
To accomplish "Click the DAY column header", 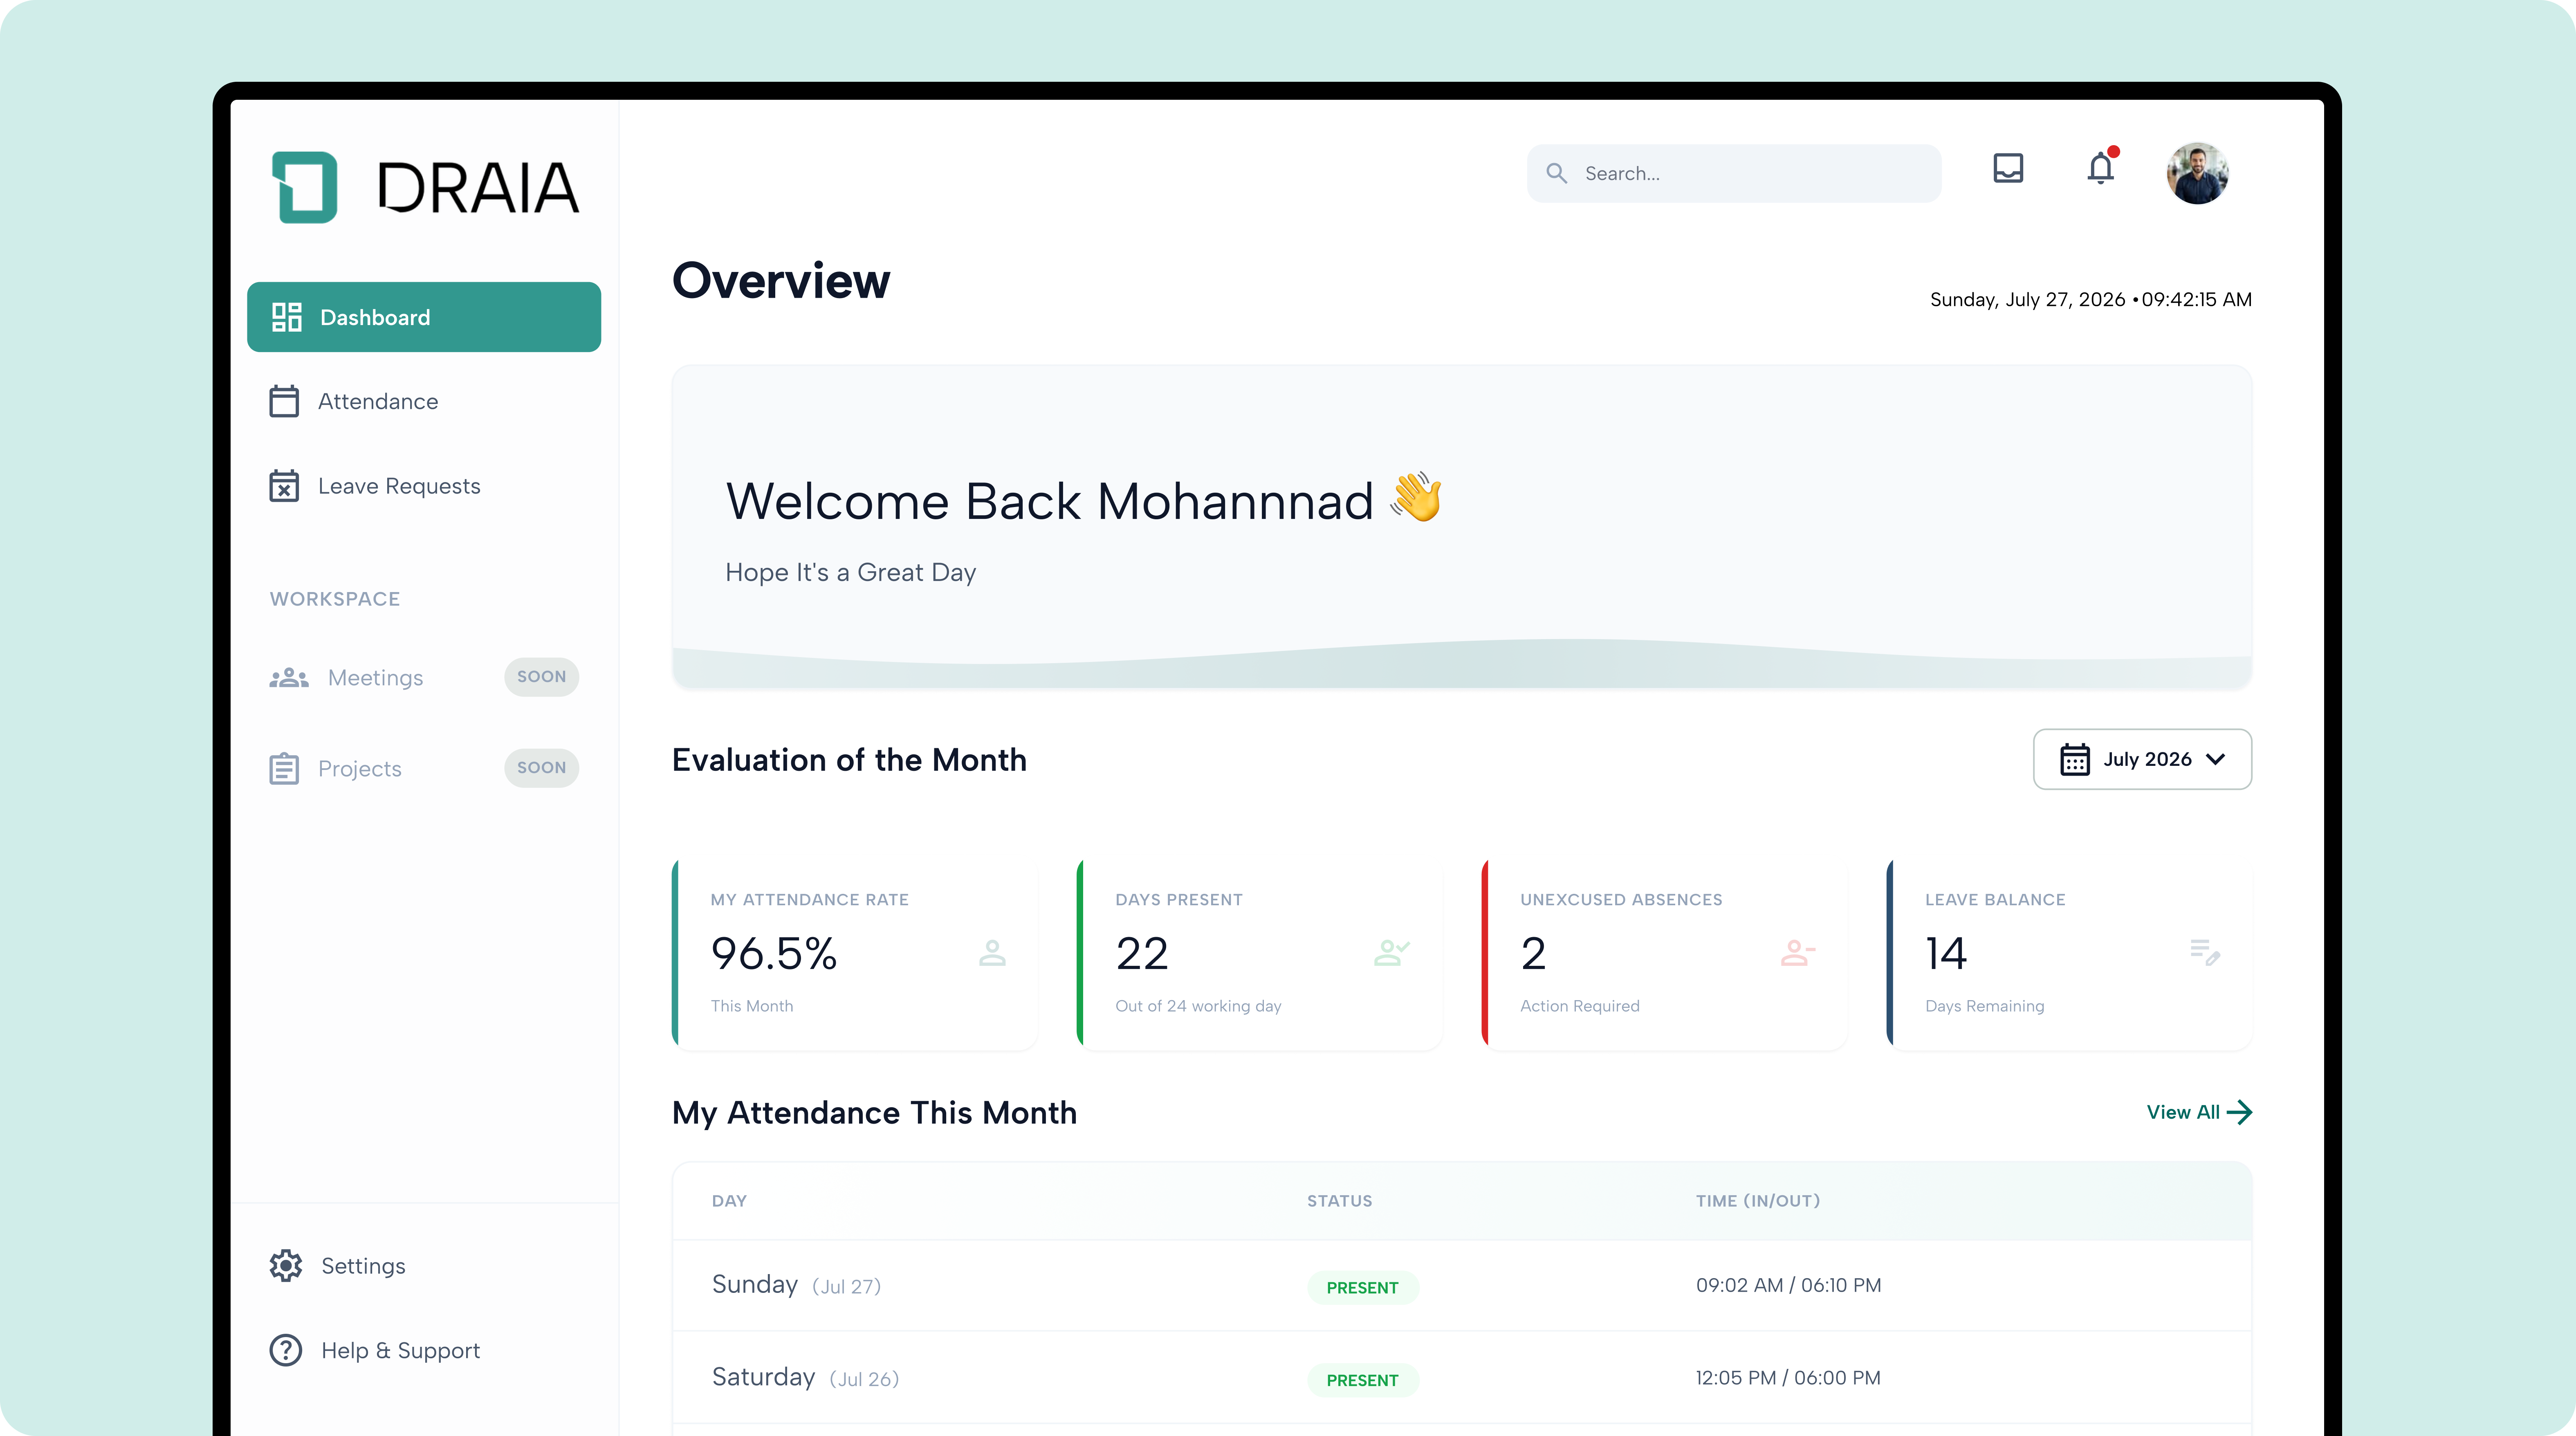I will [x=729, y=1201].
